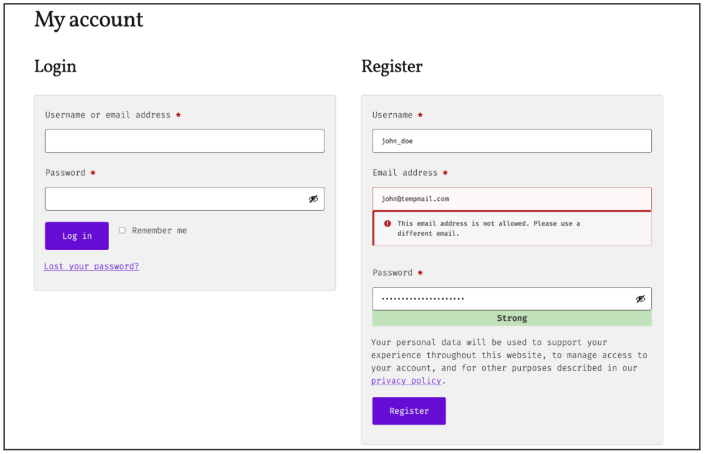The height and width of the screenshot is (454, 704).
Task: Open the Lost your password link
Action: (x=91, y=266)
